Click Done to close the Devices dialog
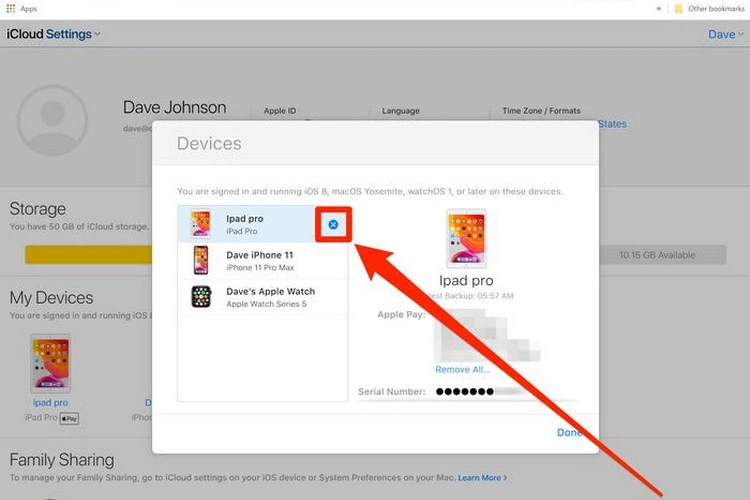Image resolution: width=750 pixels, height=500 pixels. click(x=569, y=433)
